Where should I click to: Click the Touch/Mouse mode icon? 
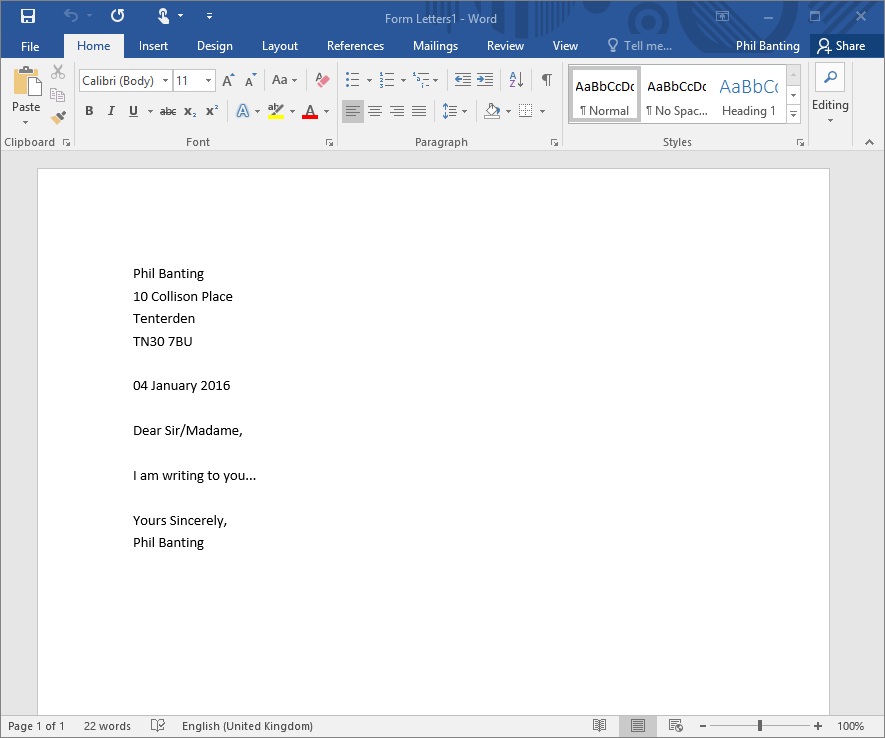click(x=163, y=16)
